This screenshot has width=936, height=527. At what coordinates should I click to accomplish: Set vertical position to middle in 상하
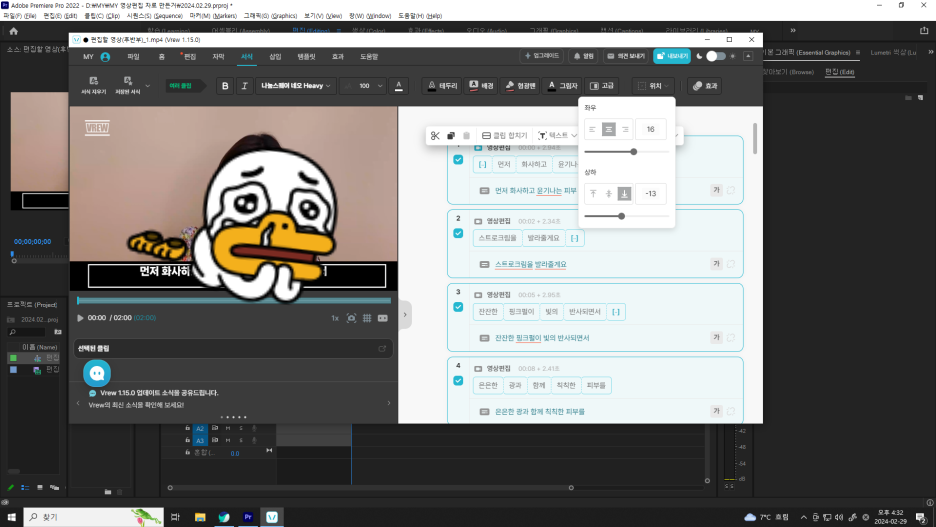tap(609, 193)
